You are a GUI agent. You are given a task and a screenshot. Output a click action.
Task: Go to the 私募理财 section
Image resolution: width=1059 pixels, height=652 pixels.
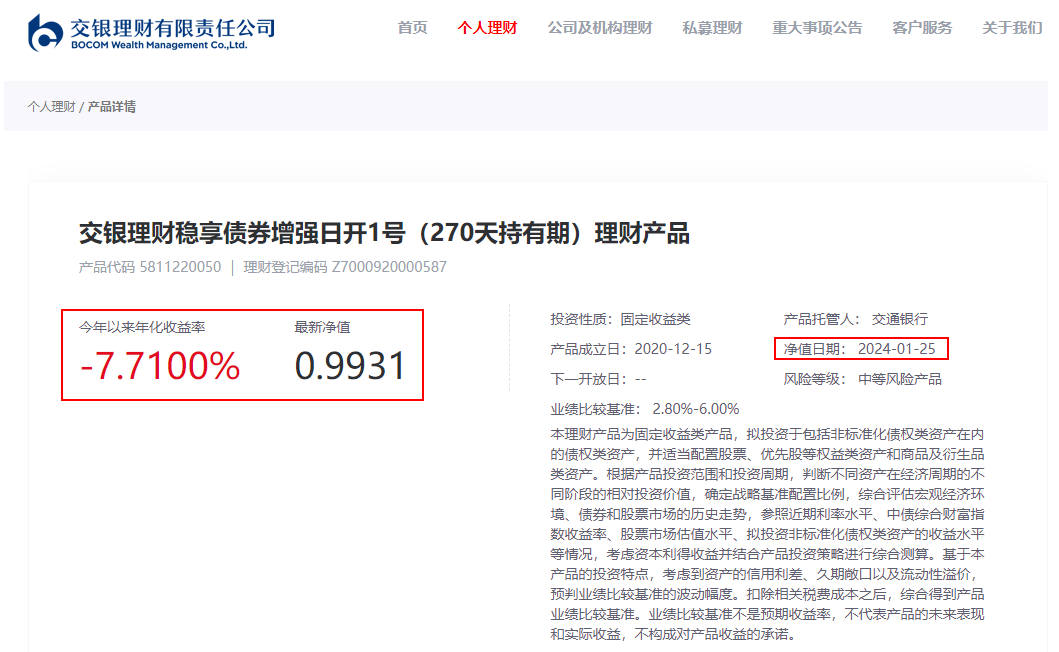click(712, 28)
